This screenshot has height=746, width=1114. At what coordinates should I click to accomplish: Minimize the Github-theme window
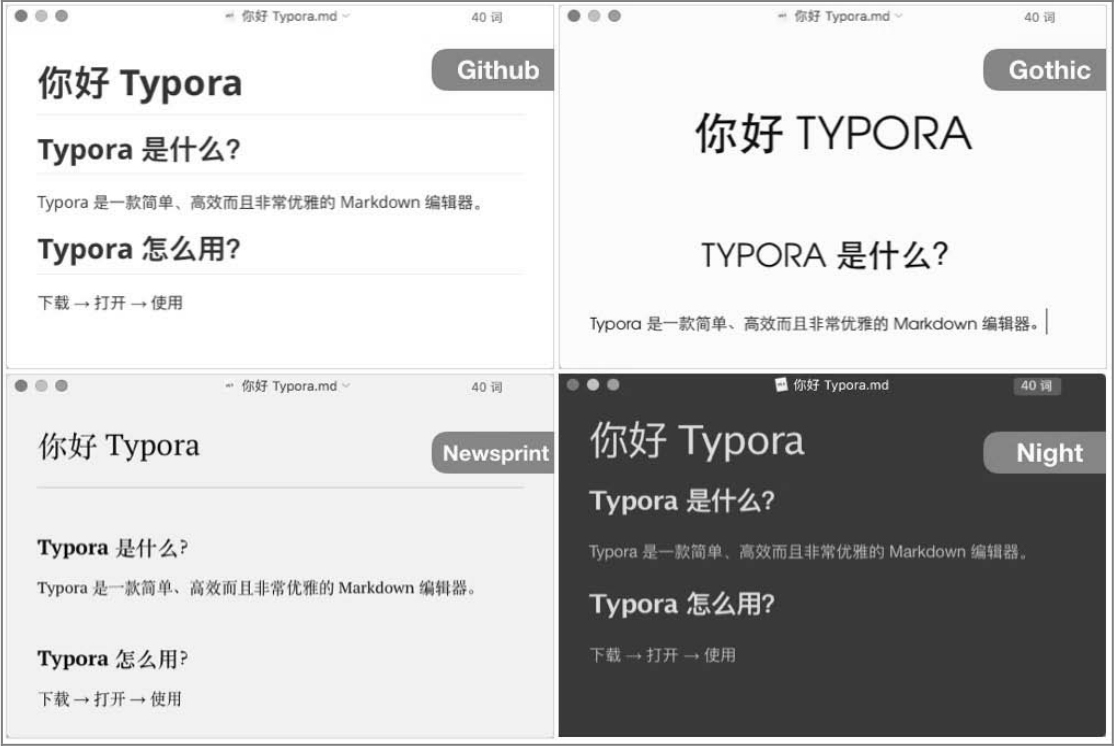point(41,16)
